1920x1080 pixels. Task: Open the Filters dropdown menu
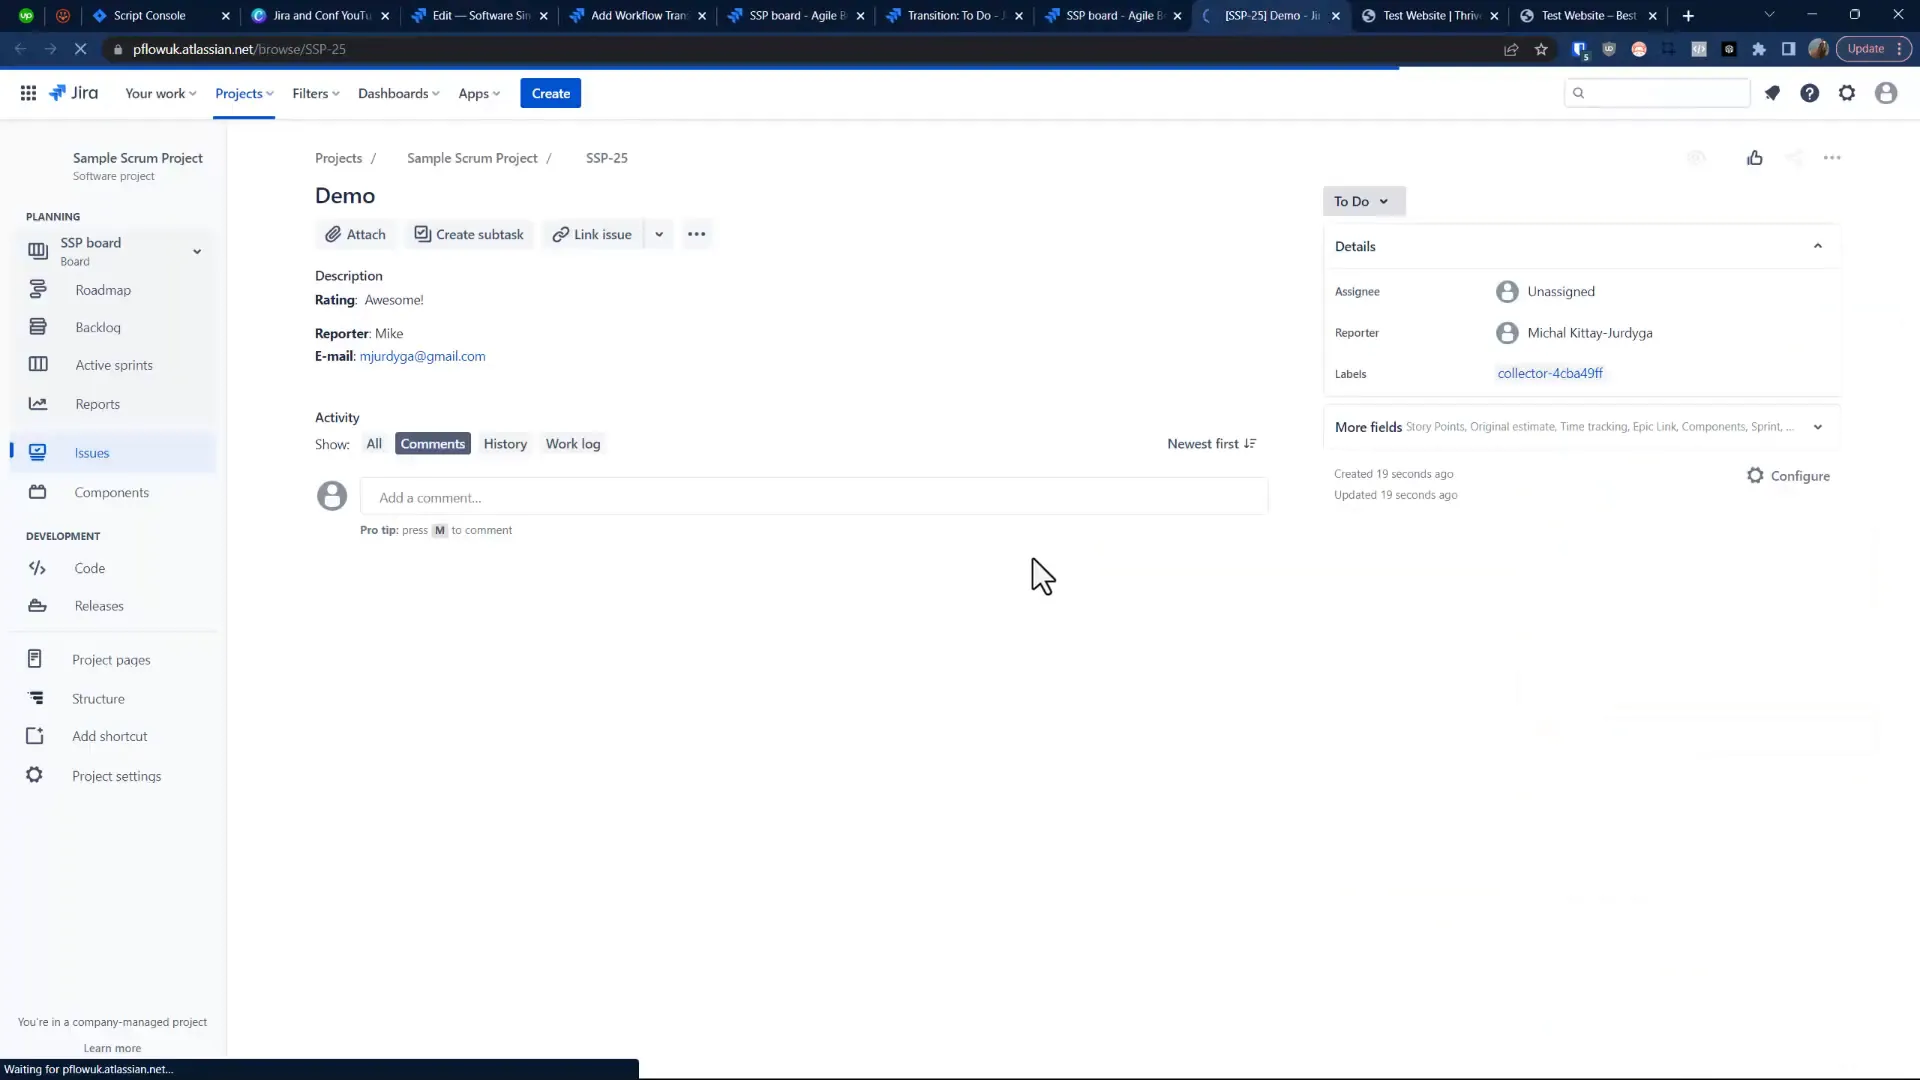(x=316, y=93)
